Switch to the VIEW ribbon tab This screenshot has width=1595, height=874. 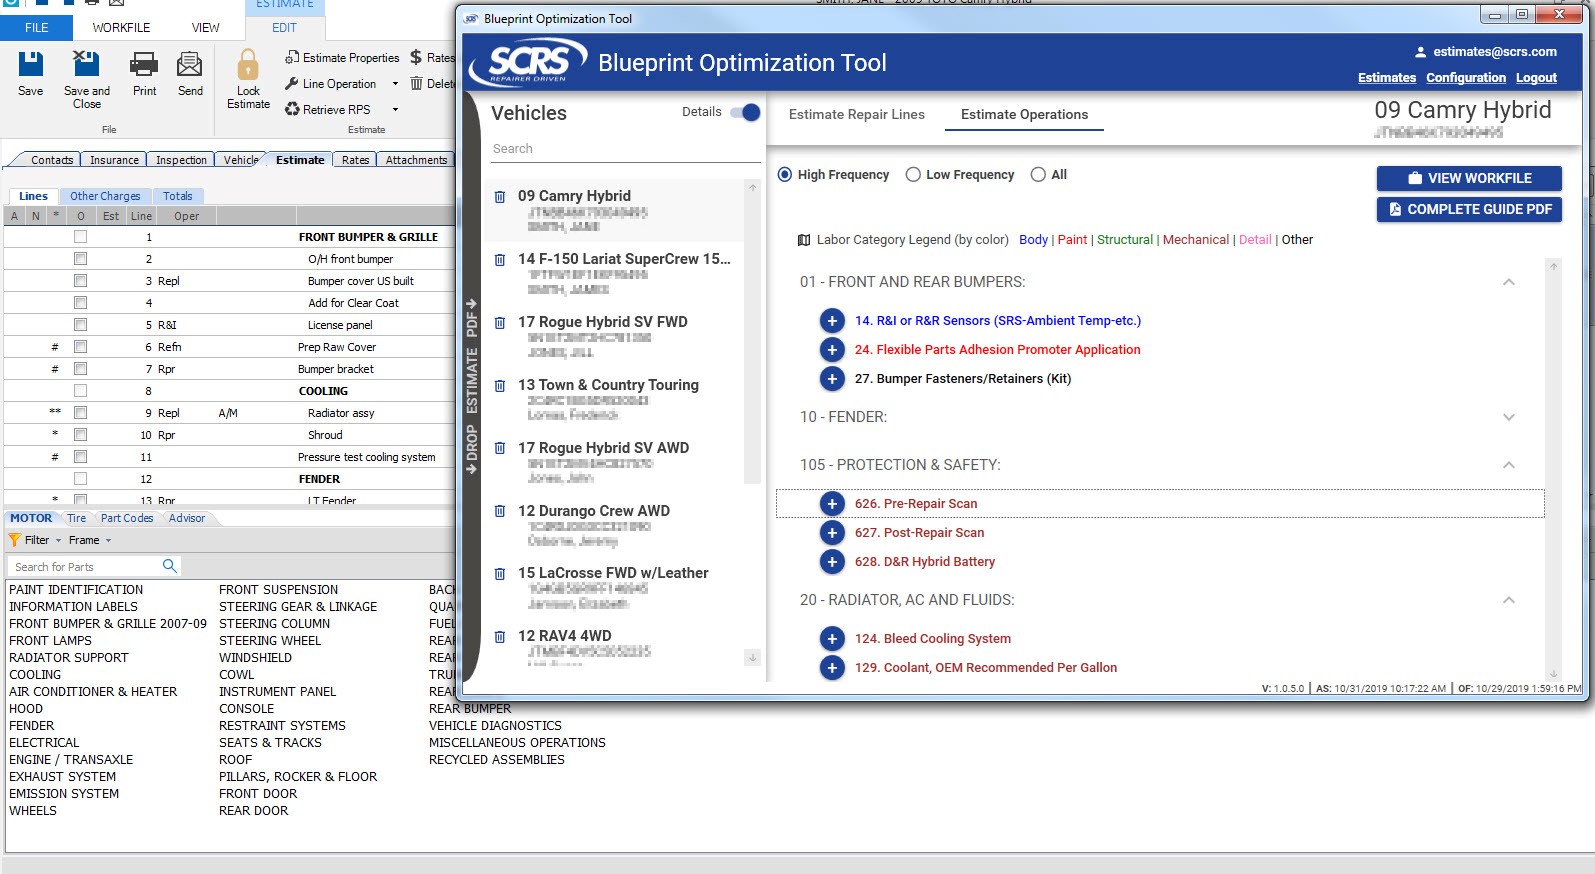tap(205, 27)
